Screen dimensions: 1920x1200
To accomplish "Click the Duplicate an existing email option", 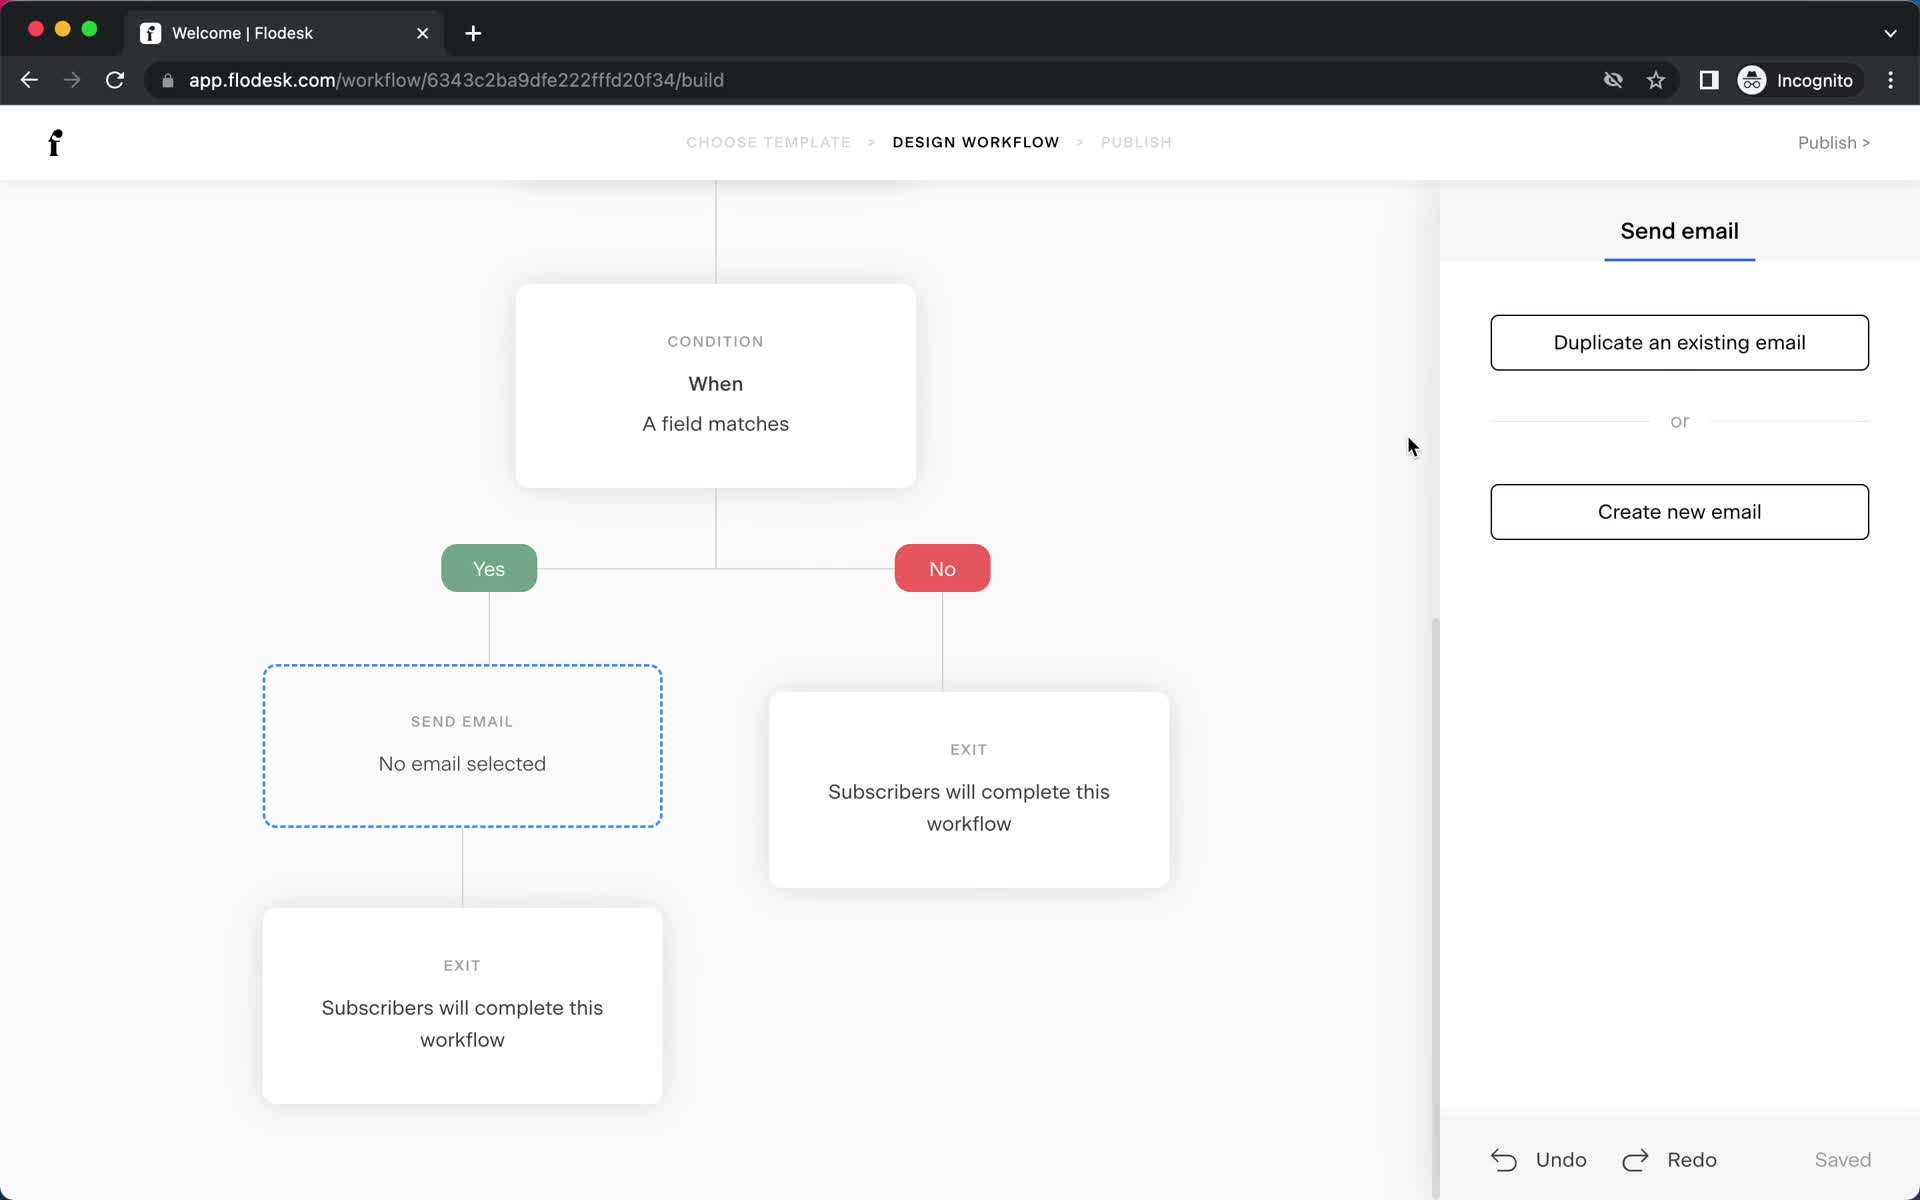I will point(1679,341).
